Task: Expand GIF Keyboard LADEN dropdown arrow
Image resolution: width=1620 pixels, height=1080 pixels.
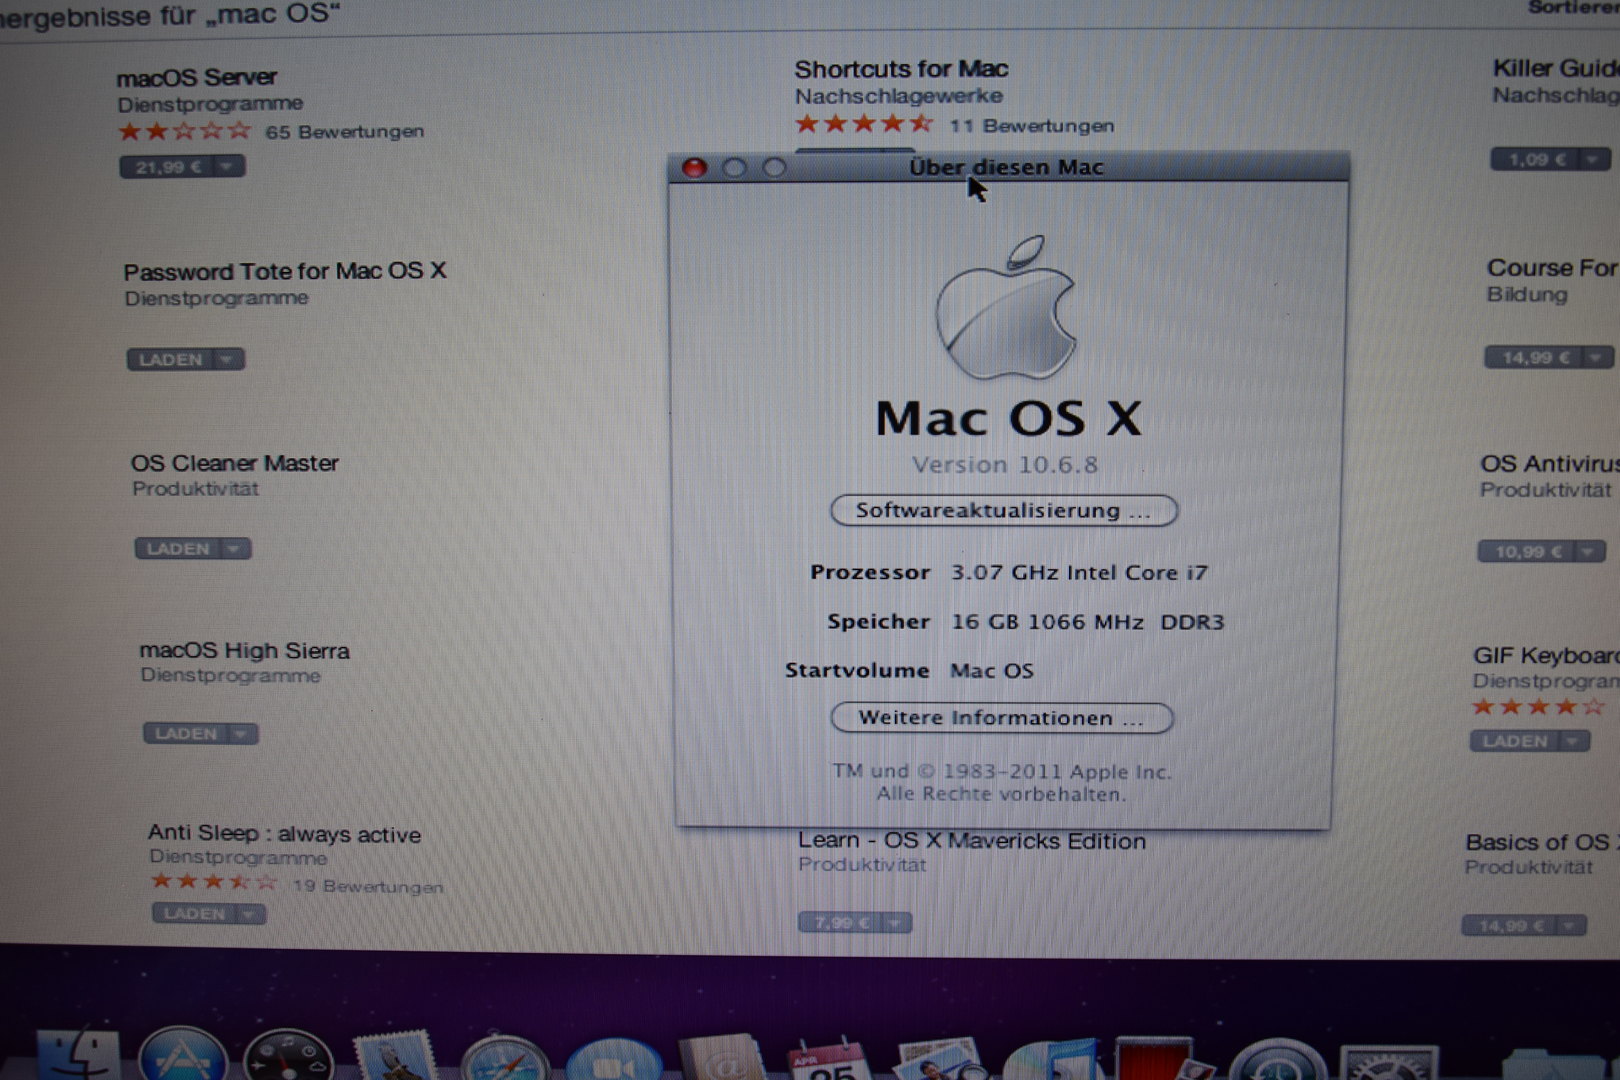Action: click(1573, 741)
